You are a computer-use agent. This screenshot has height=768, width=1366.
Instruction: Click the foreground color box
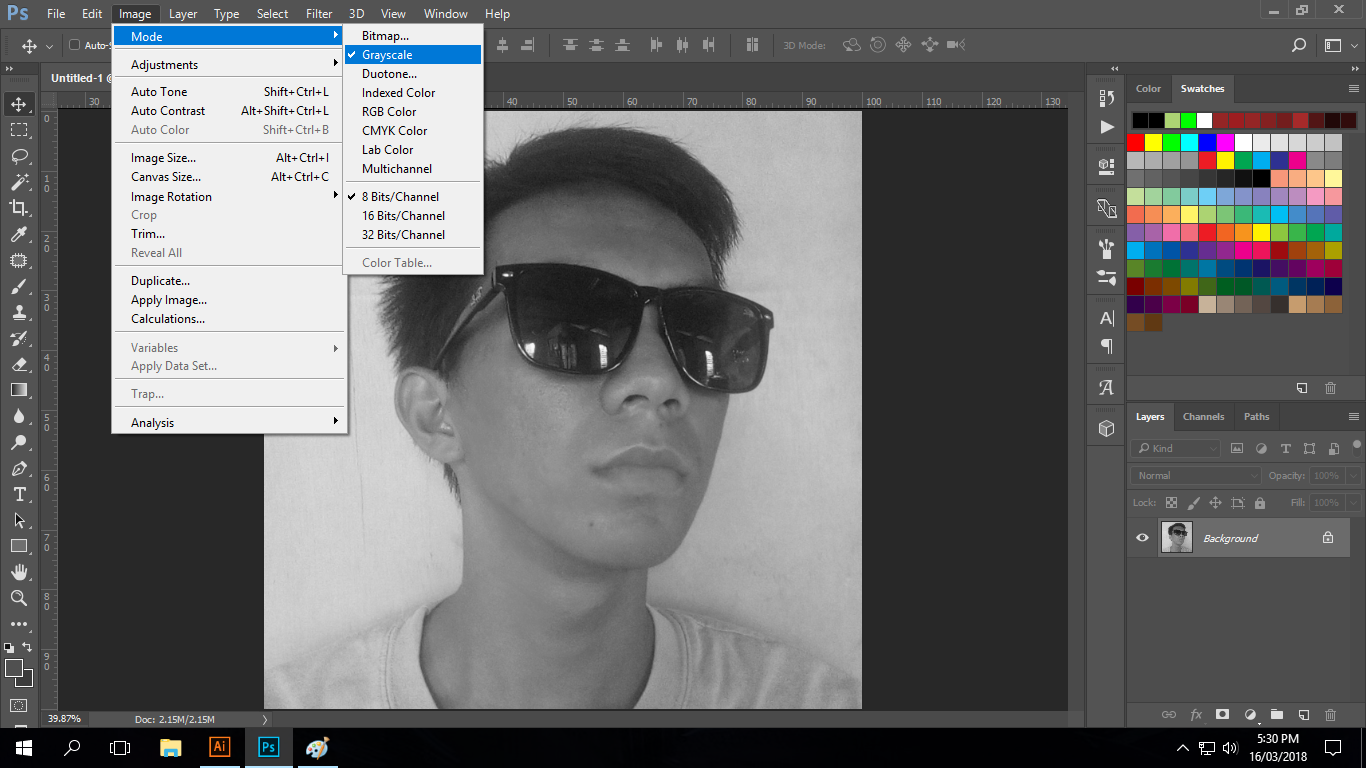[x=14, y=668]
